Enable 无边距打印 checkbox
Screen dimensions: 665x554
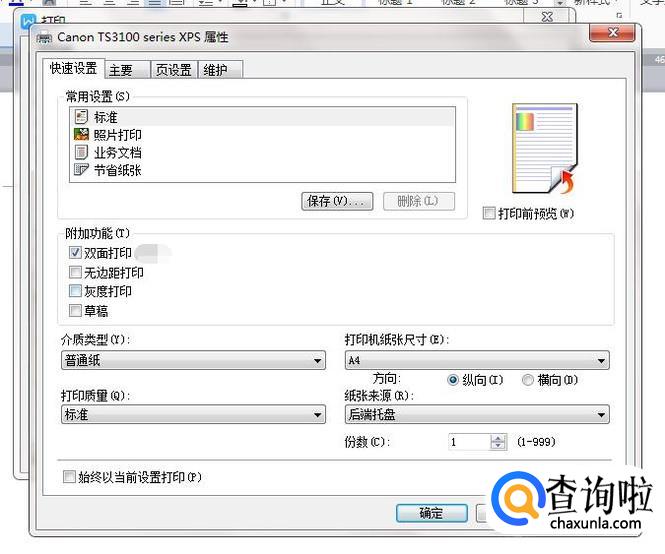[75, 272]
